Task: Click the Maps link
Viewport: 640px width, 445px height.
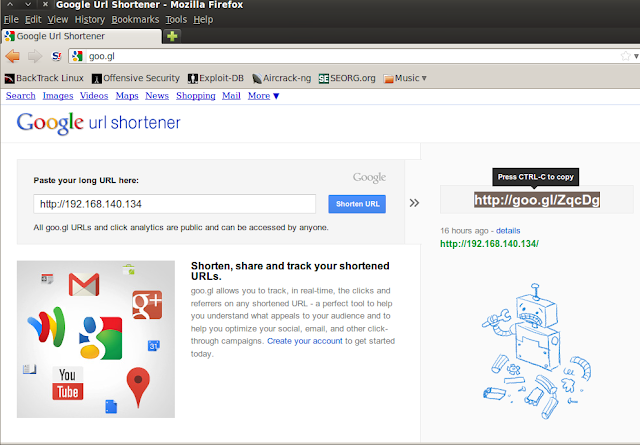Action: (127, 96)
